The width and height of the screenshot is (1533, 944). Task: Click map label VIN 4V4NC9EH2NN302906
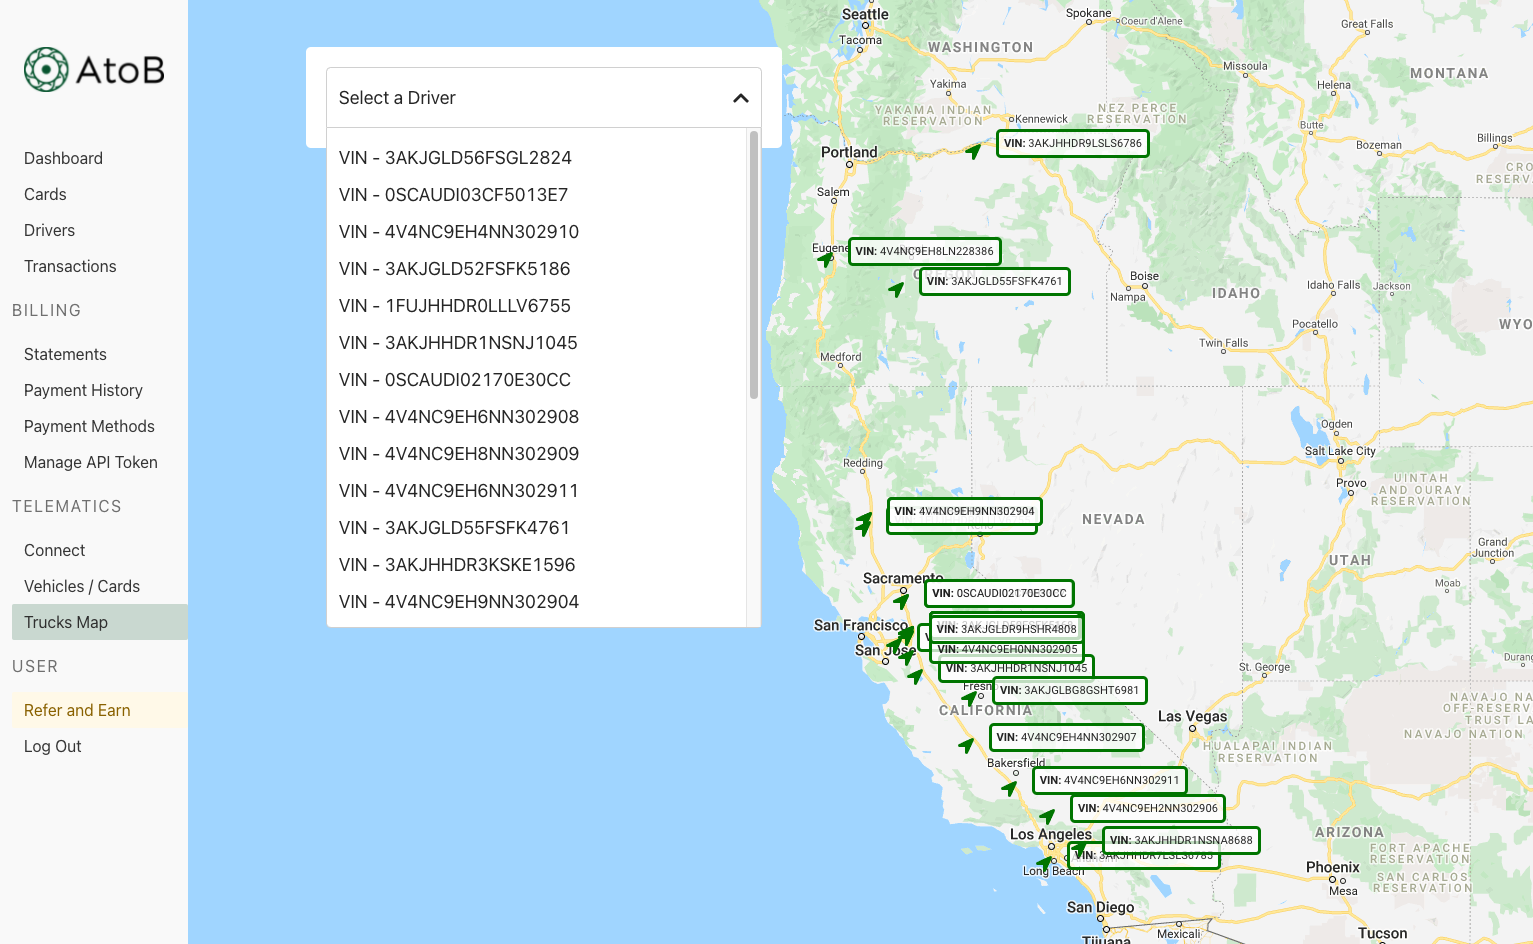(1147, 808)
